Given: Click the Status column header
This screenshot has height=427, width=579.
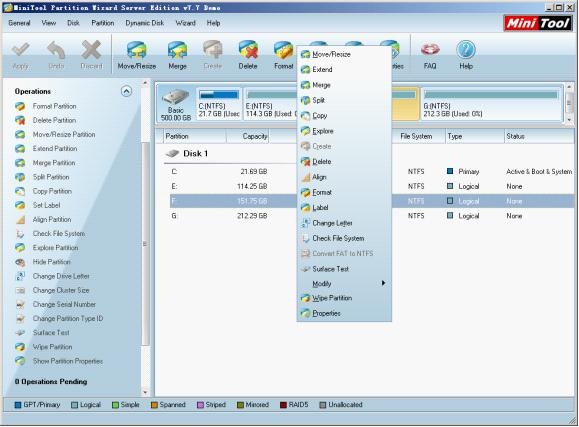Looking at the screenshot, I should (539, 136).
